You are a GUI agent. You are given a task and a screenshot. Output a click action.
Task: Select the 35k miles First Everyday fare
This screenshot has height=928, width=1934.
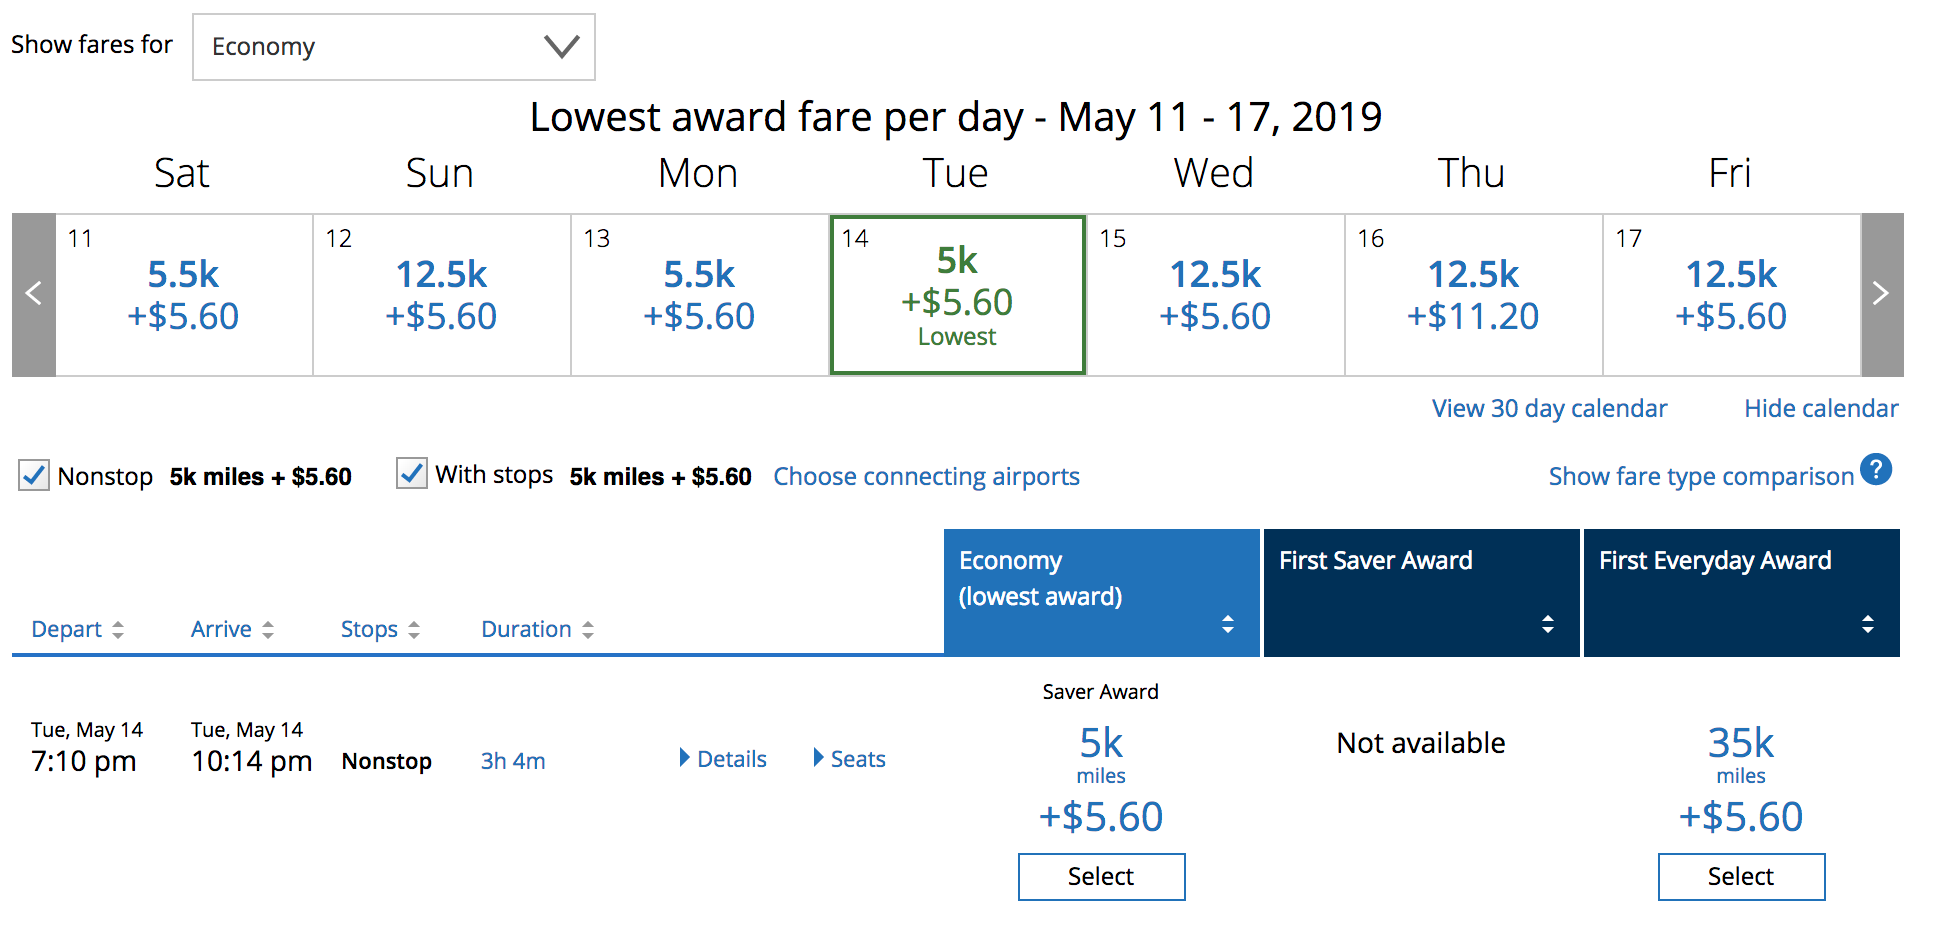[x=1742, y=877]
